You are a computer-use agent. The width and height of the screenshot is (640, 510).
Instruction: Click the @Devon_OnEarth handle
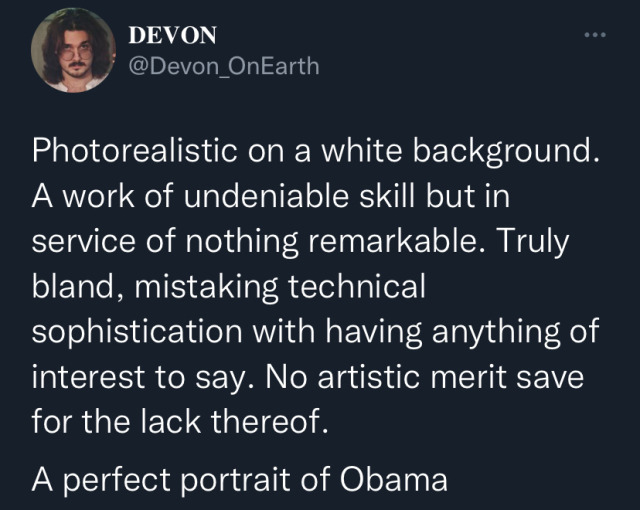(224, 66)
